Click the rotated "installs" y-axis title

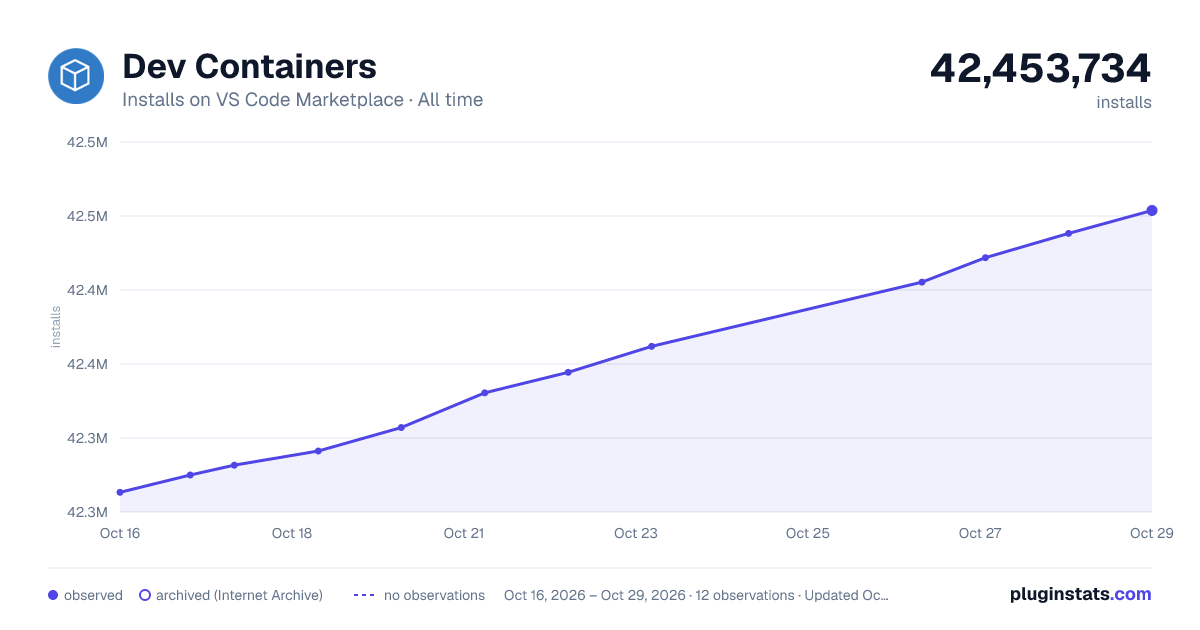(56, 327)
